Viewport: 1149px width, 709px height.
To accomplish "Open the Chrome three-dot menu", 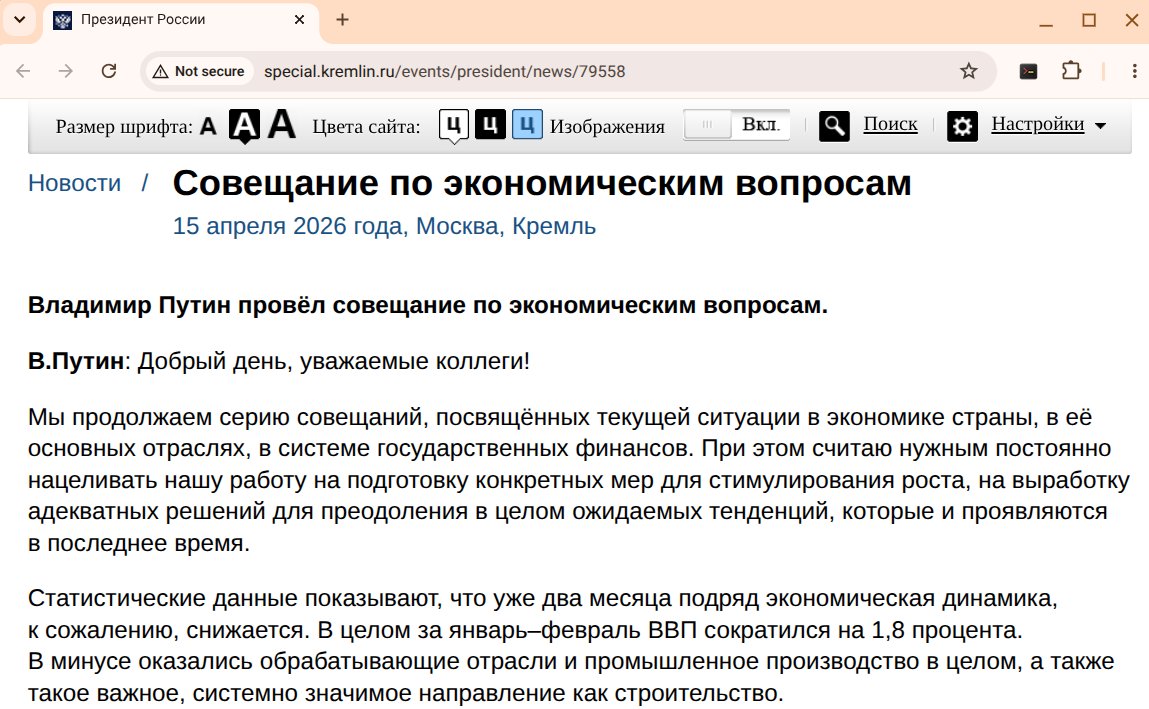I will (x=1134, y=71).
